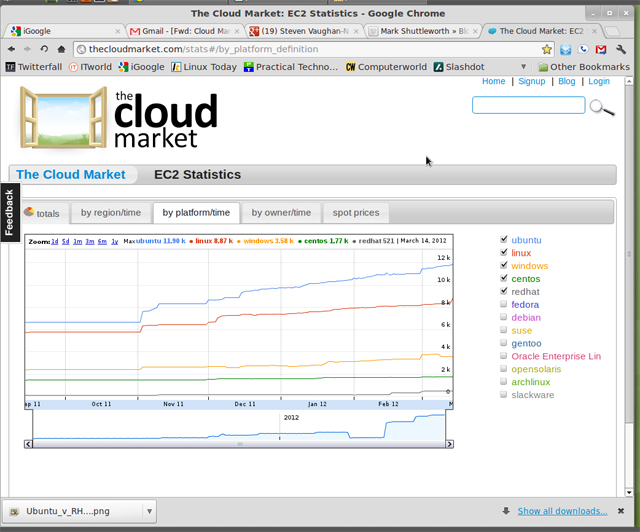This screenshot has width=640, height=532.
Task: Select the by platform/time tab
Action: pos(196,213)
